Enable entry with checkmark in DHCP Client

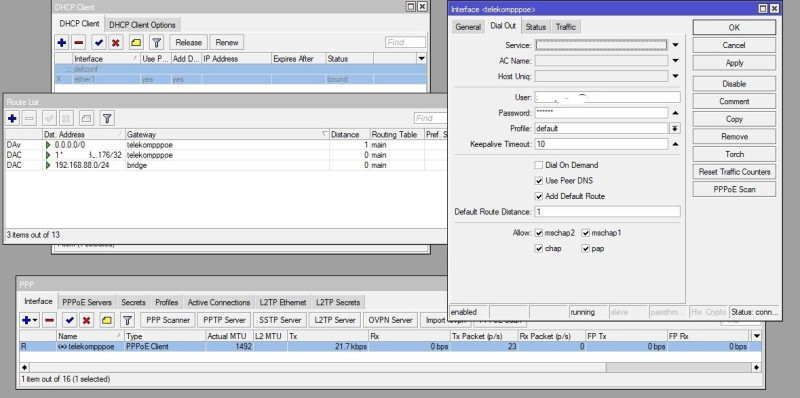click(99, 43)
